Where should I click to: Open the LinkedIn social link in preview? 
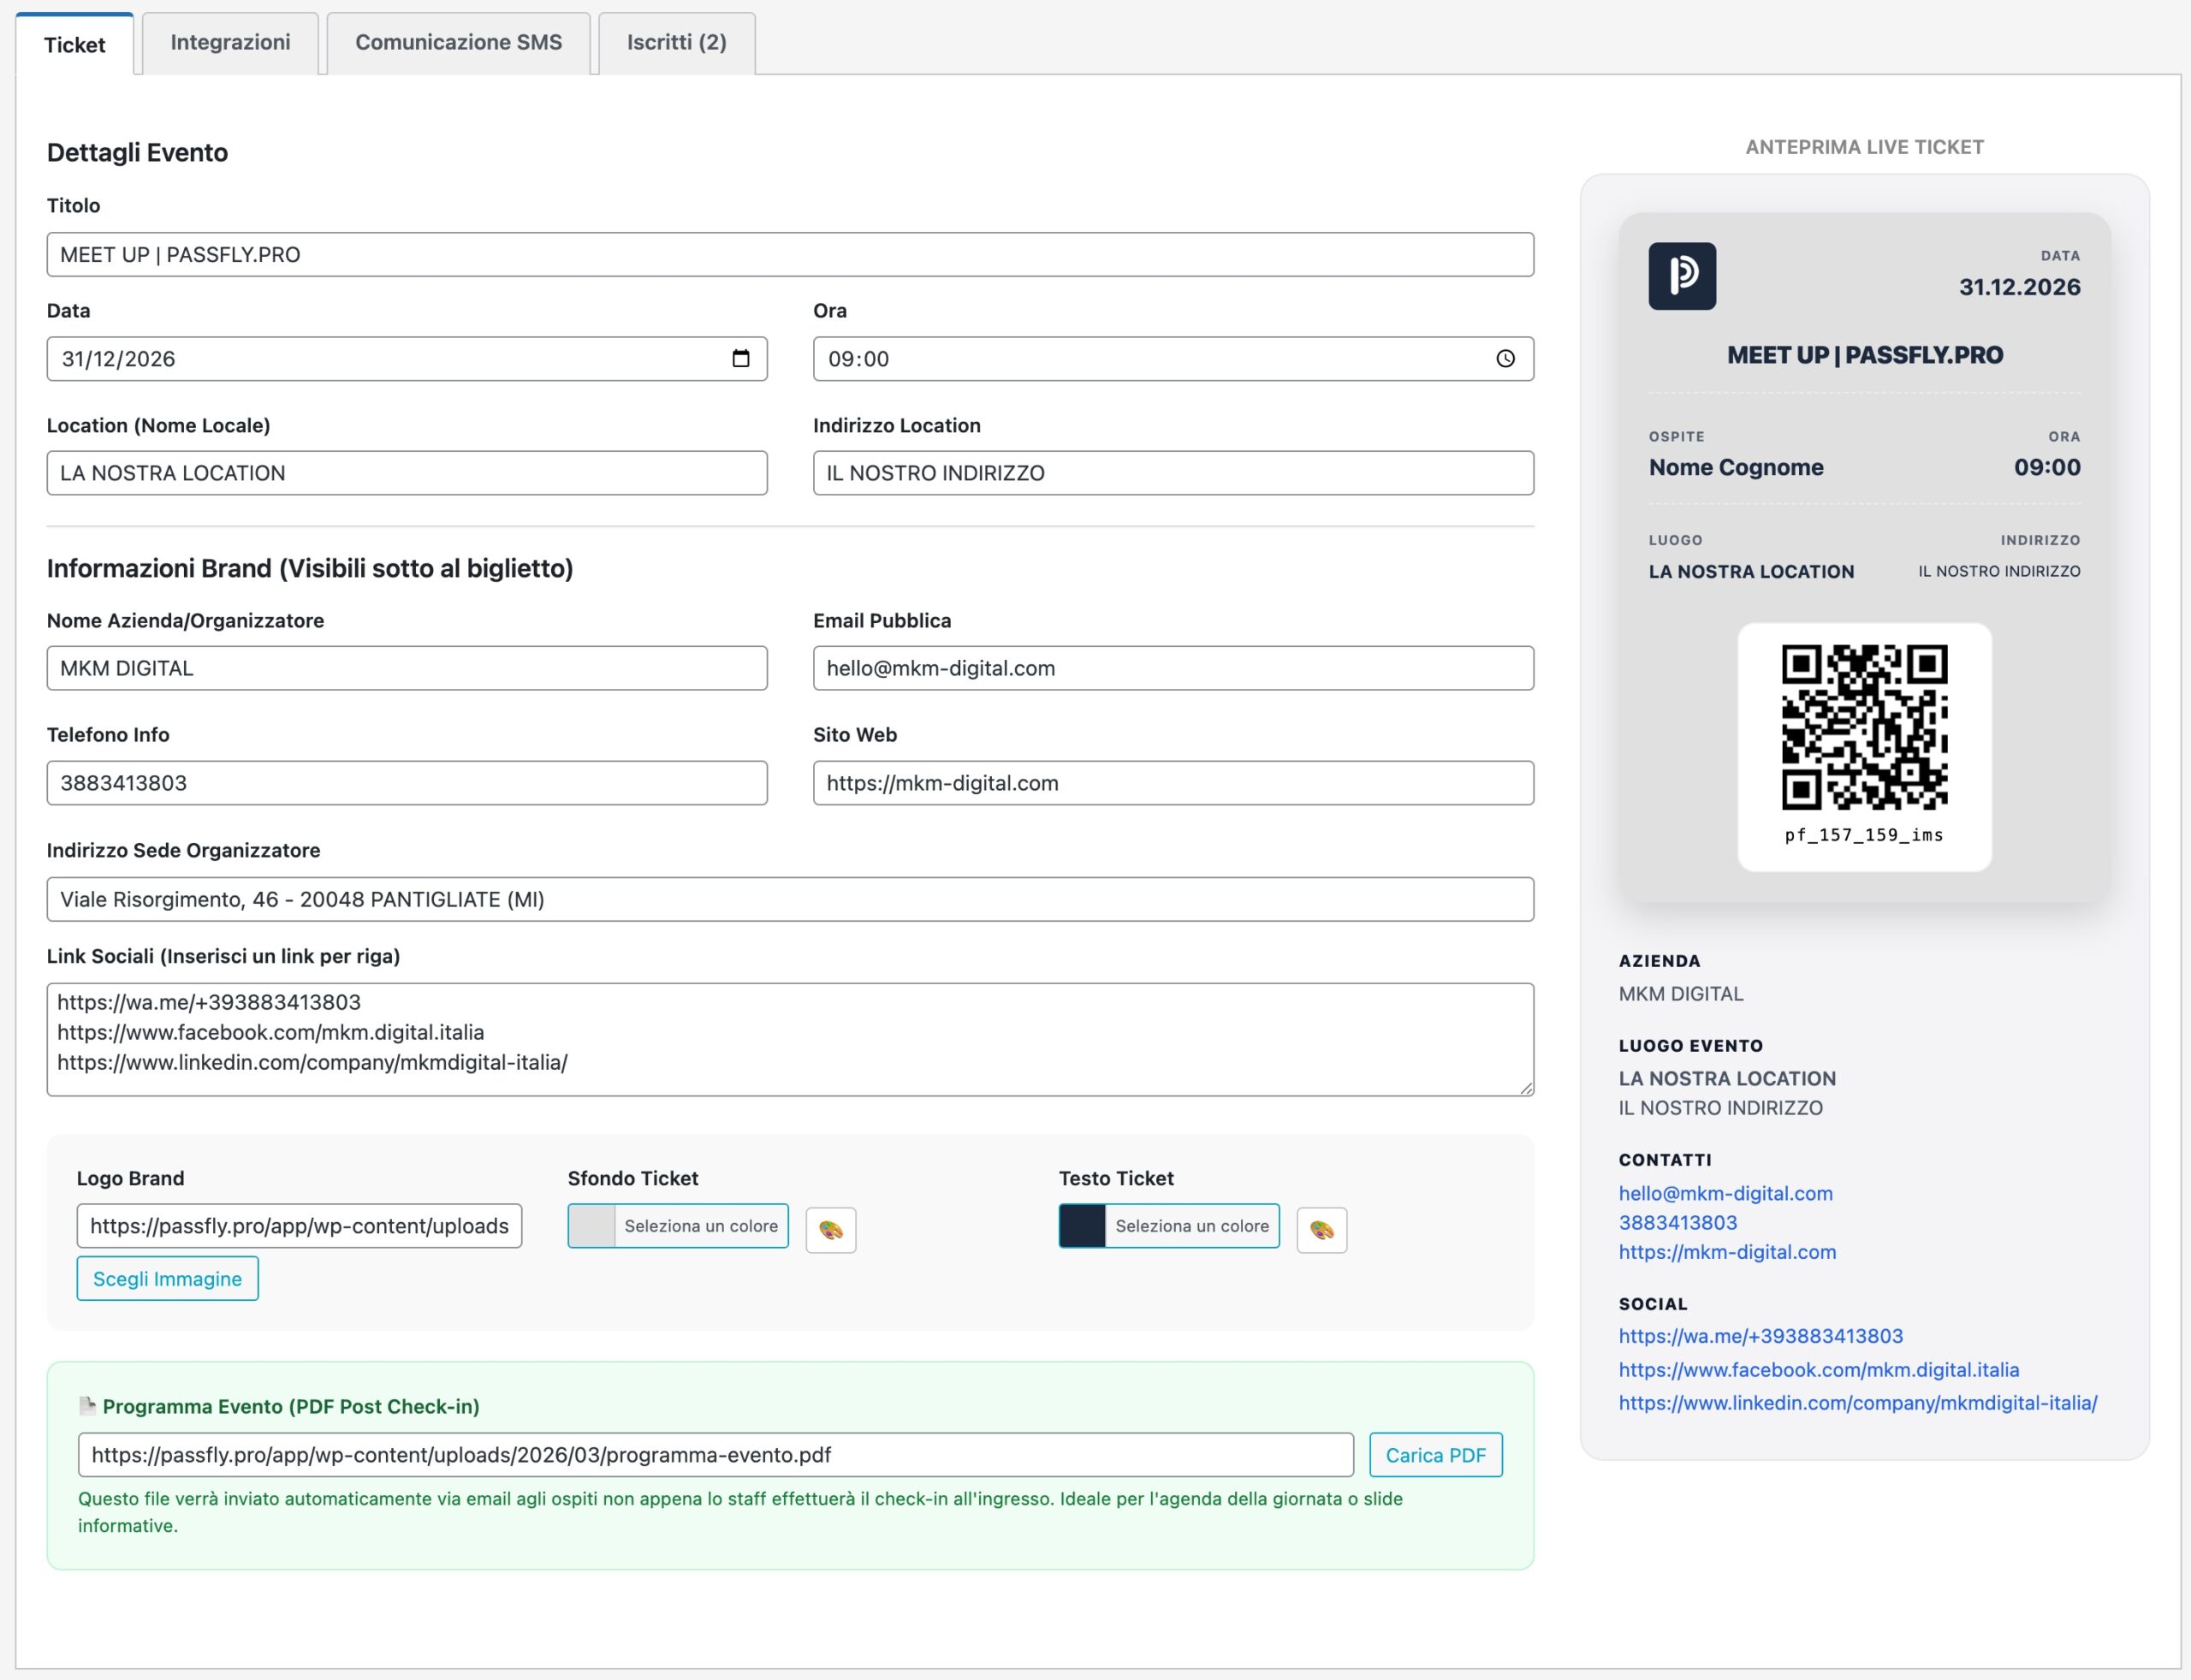click(1857, 1403)
